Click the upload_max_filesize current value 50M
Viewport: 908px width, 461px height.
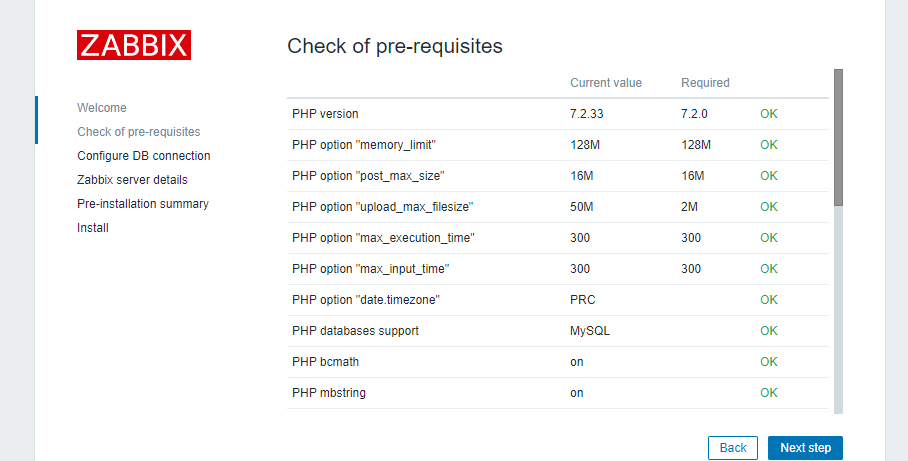[581, 207]
